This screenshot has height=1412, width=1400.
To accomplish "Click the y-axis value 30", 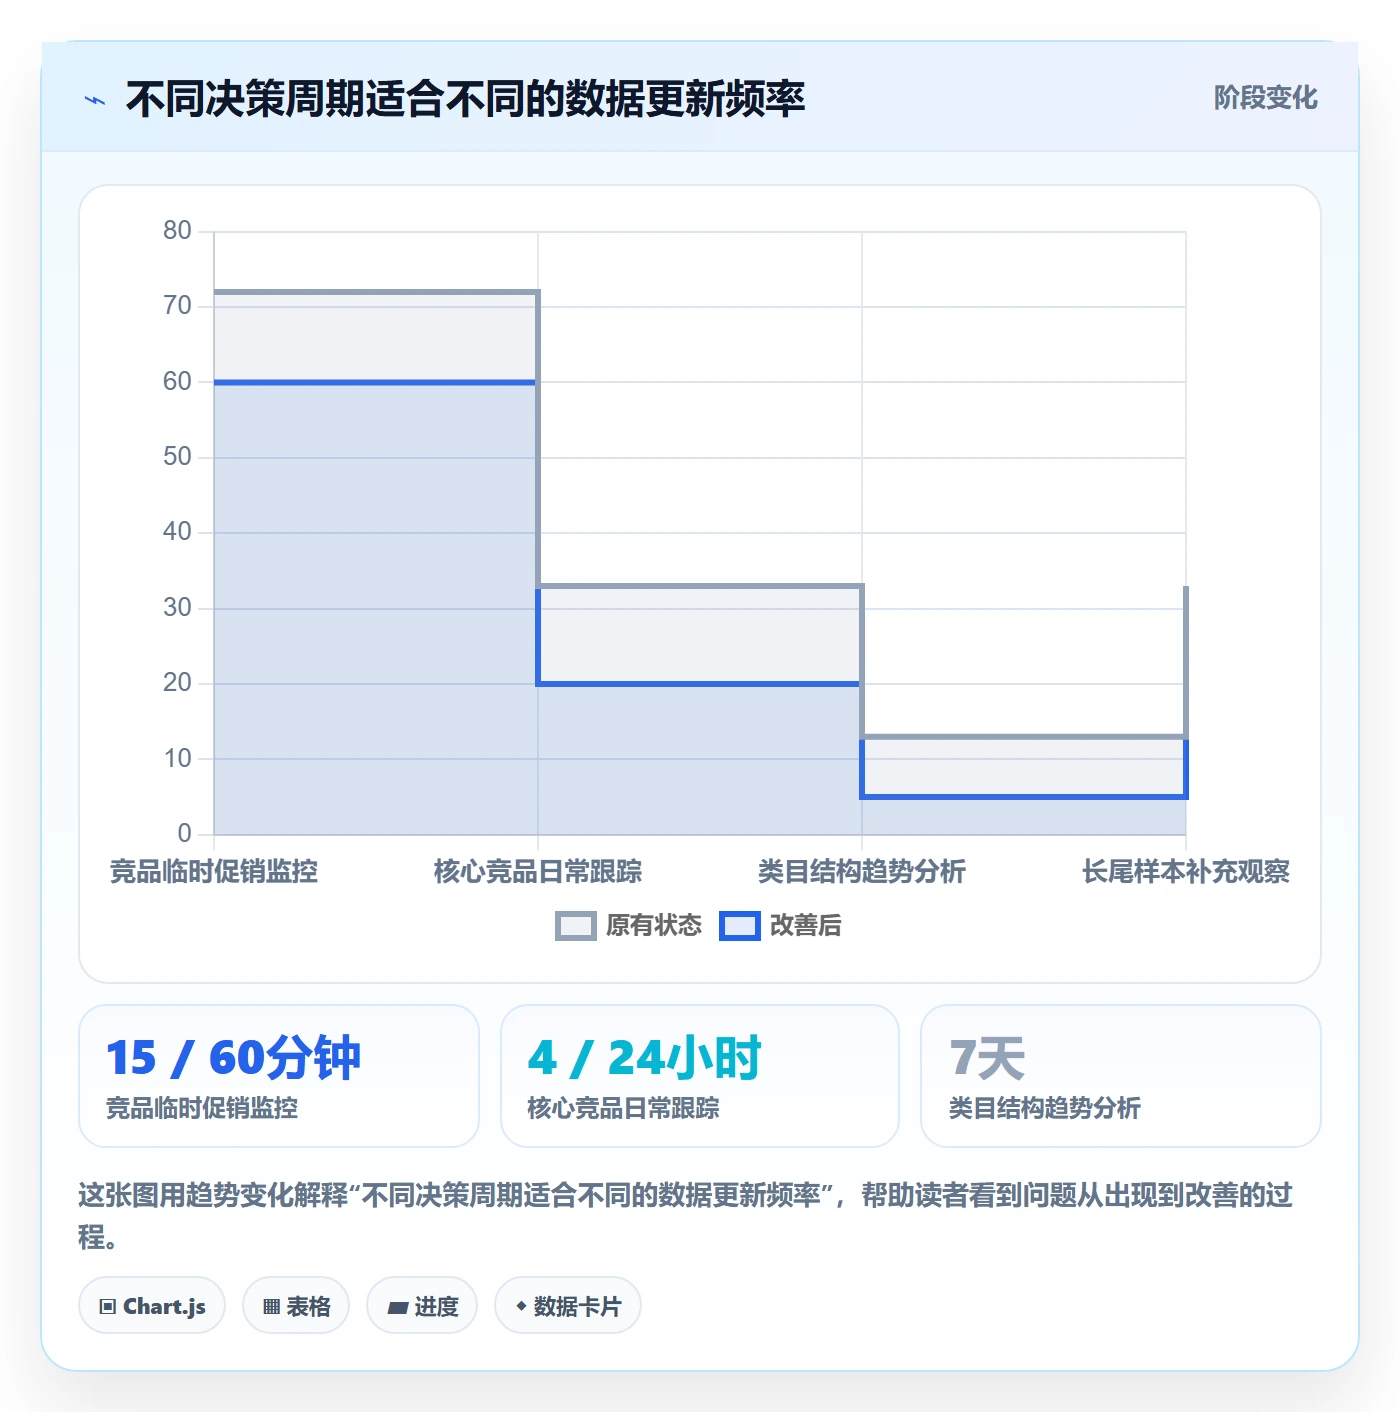I will (177, 608).
